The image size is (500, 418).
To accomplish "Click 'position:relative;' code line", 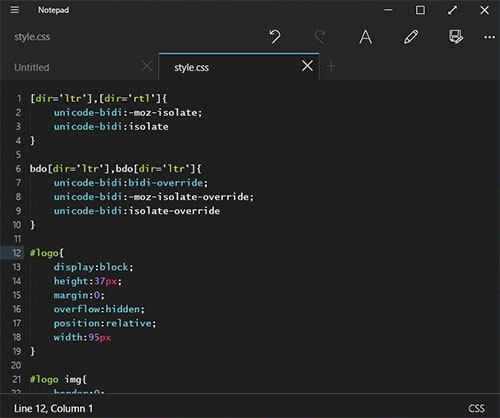I will (x=105, y=323).
